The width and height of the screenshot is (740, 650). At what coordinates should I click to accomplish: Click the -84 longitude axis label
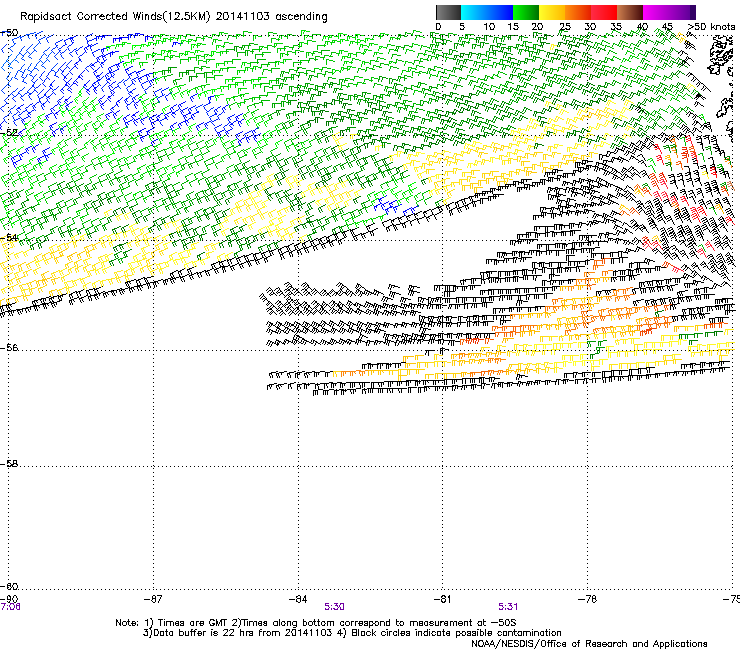(298, 599)
